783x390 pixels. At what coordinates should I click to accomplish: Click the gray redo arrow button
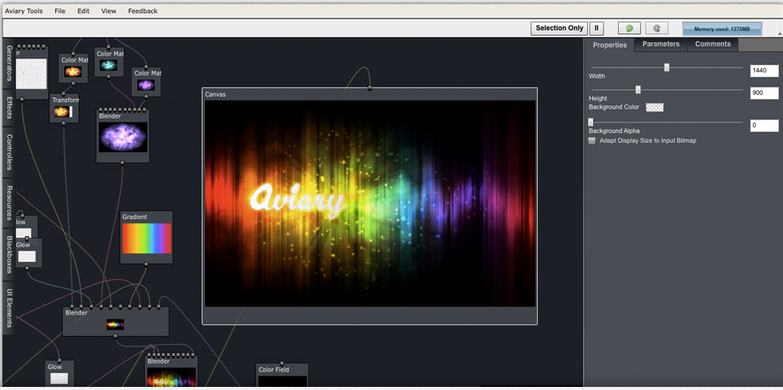[x=656, y=28]
